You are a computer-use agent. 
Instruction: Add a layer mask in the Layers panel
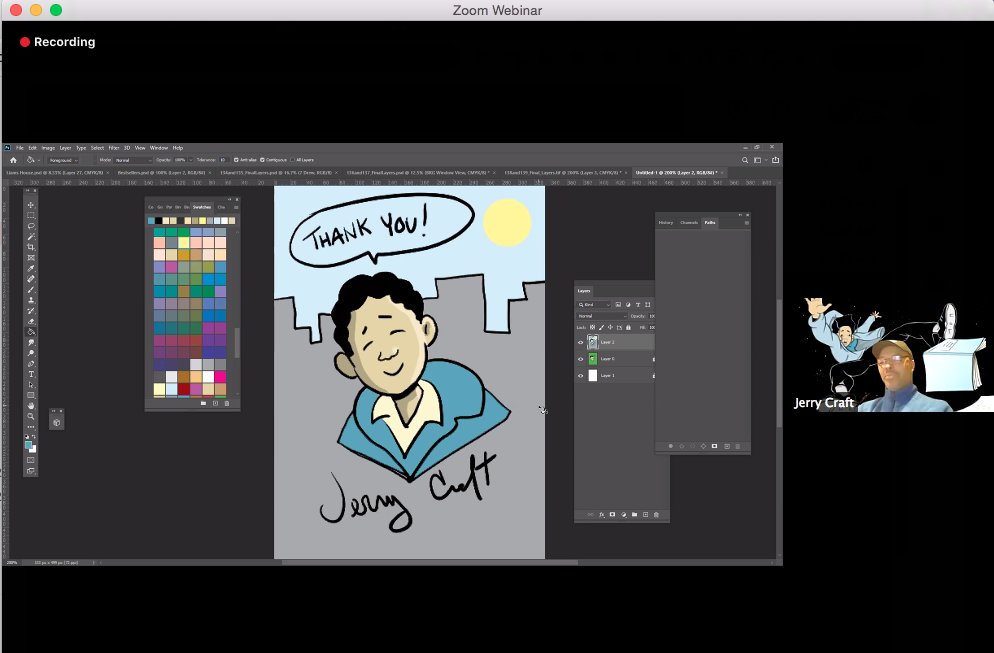tap(612, 515)
